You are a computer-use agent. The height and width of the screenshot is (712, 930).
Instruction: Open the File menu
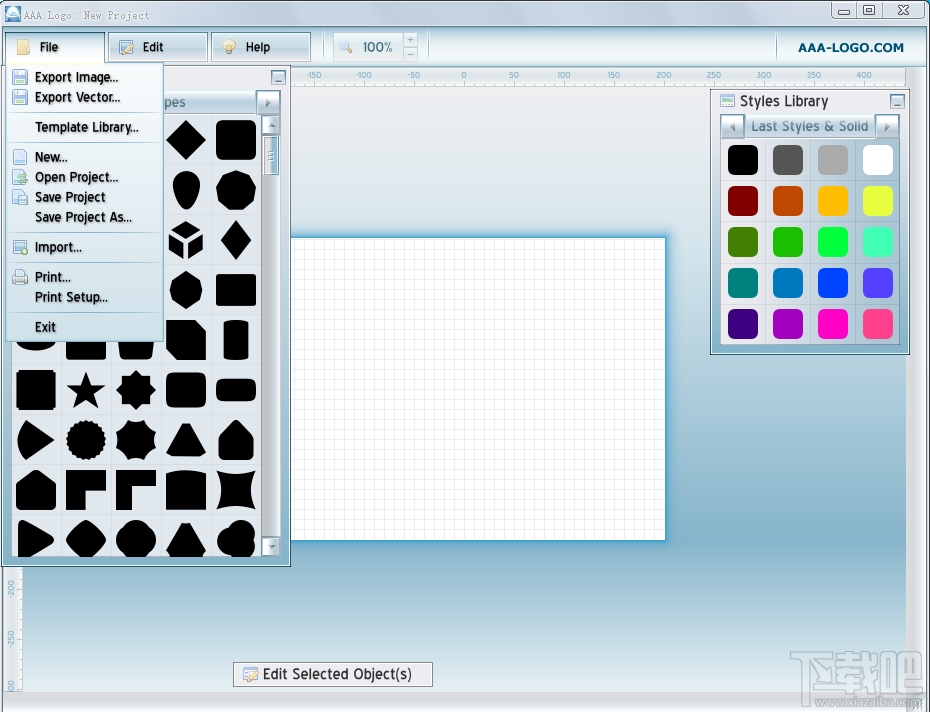pyautogui.click(x=55, y=47)
